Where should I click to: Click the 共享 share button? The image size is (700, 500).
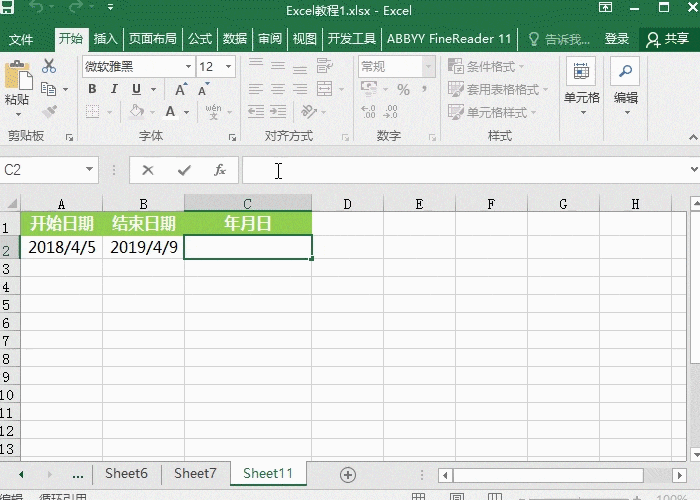pos(668,39)
